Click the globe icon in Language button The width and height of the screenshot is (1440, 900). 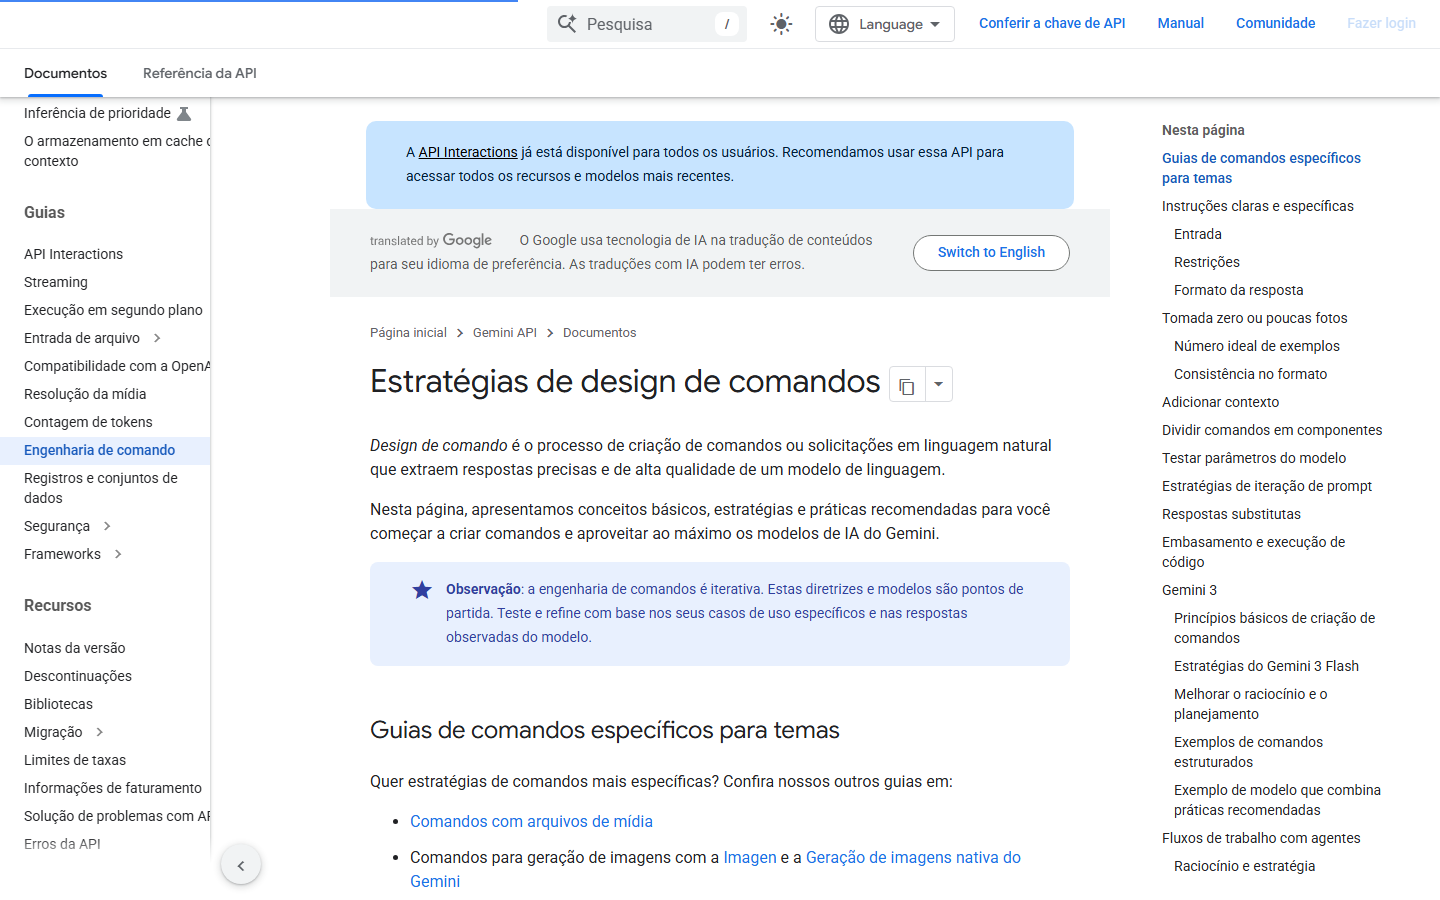[839, 24]
